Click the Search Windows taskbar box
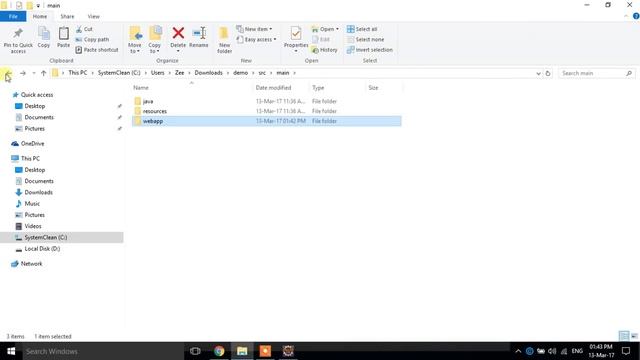The image size is (640, 360). (x=103, y=351)
